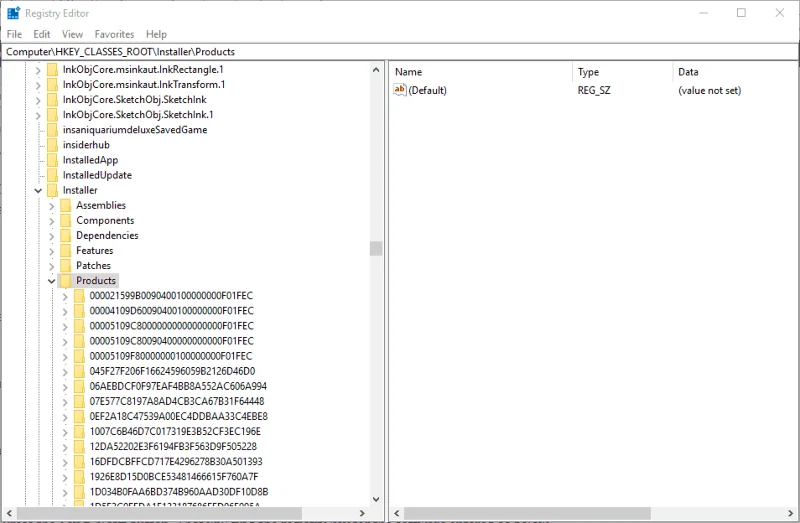Expand the Assemblies key
This screenshot has width=800, height=523.
click(x=52, y=206)
